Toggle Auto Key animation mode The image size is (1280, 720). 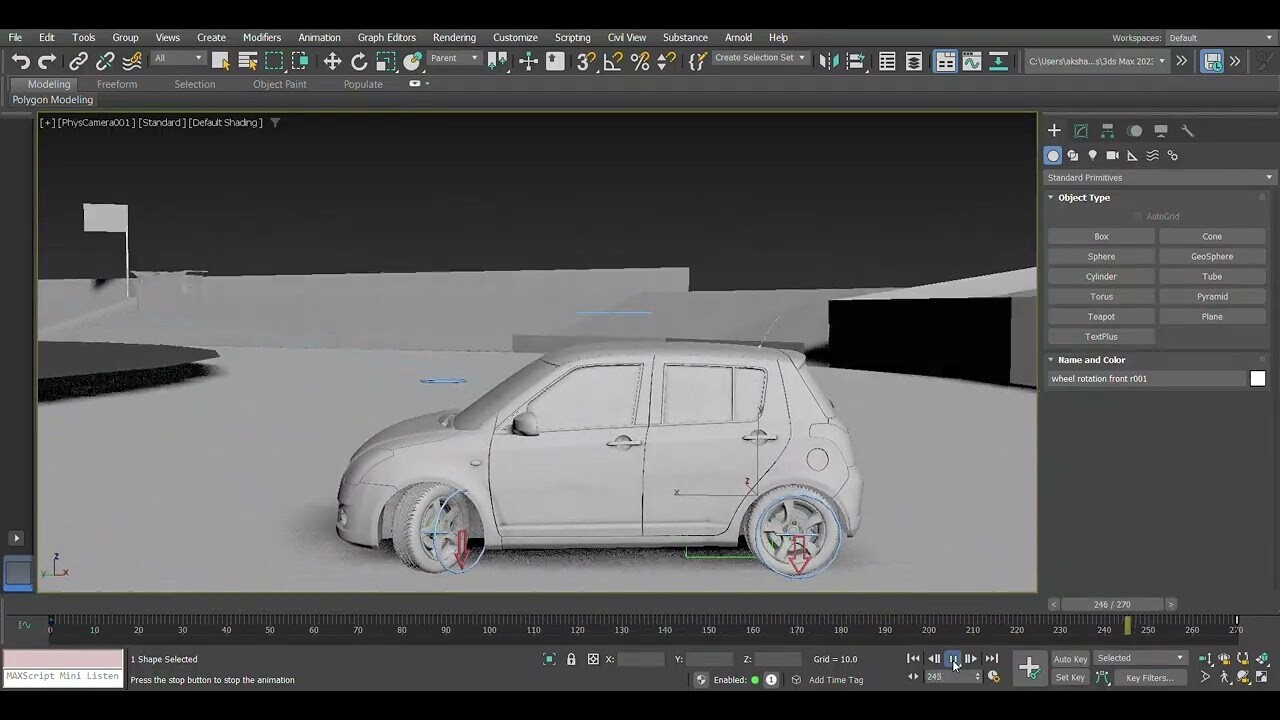click(x=1070, y=658)
